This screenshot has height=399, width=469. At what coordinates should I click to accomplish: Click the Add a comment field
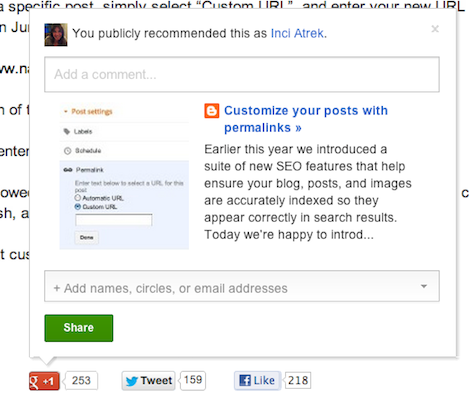coord(242,74)
